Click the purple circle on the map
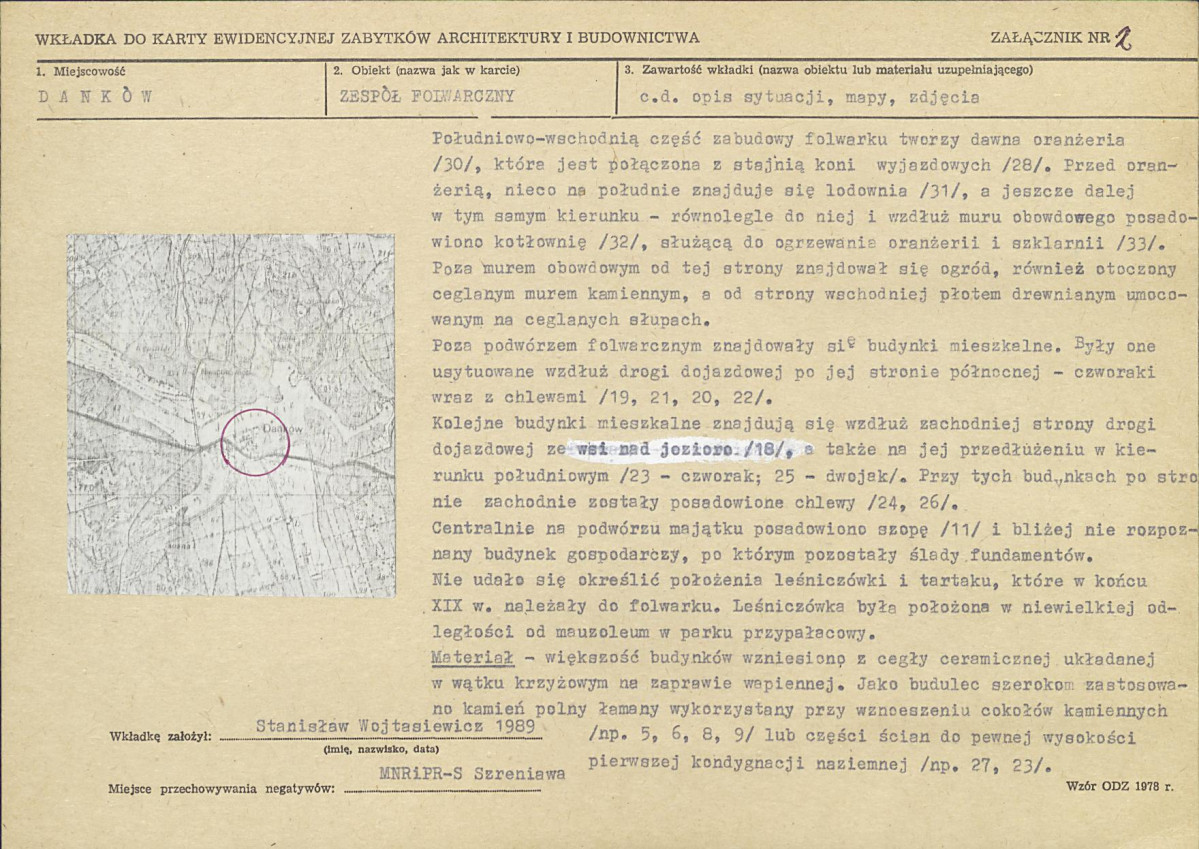Image resolution: width=1199 pixels, height=849 pixels. [x=255, y=442]
